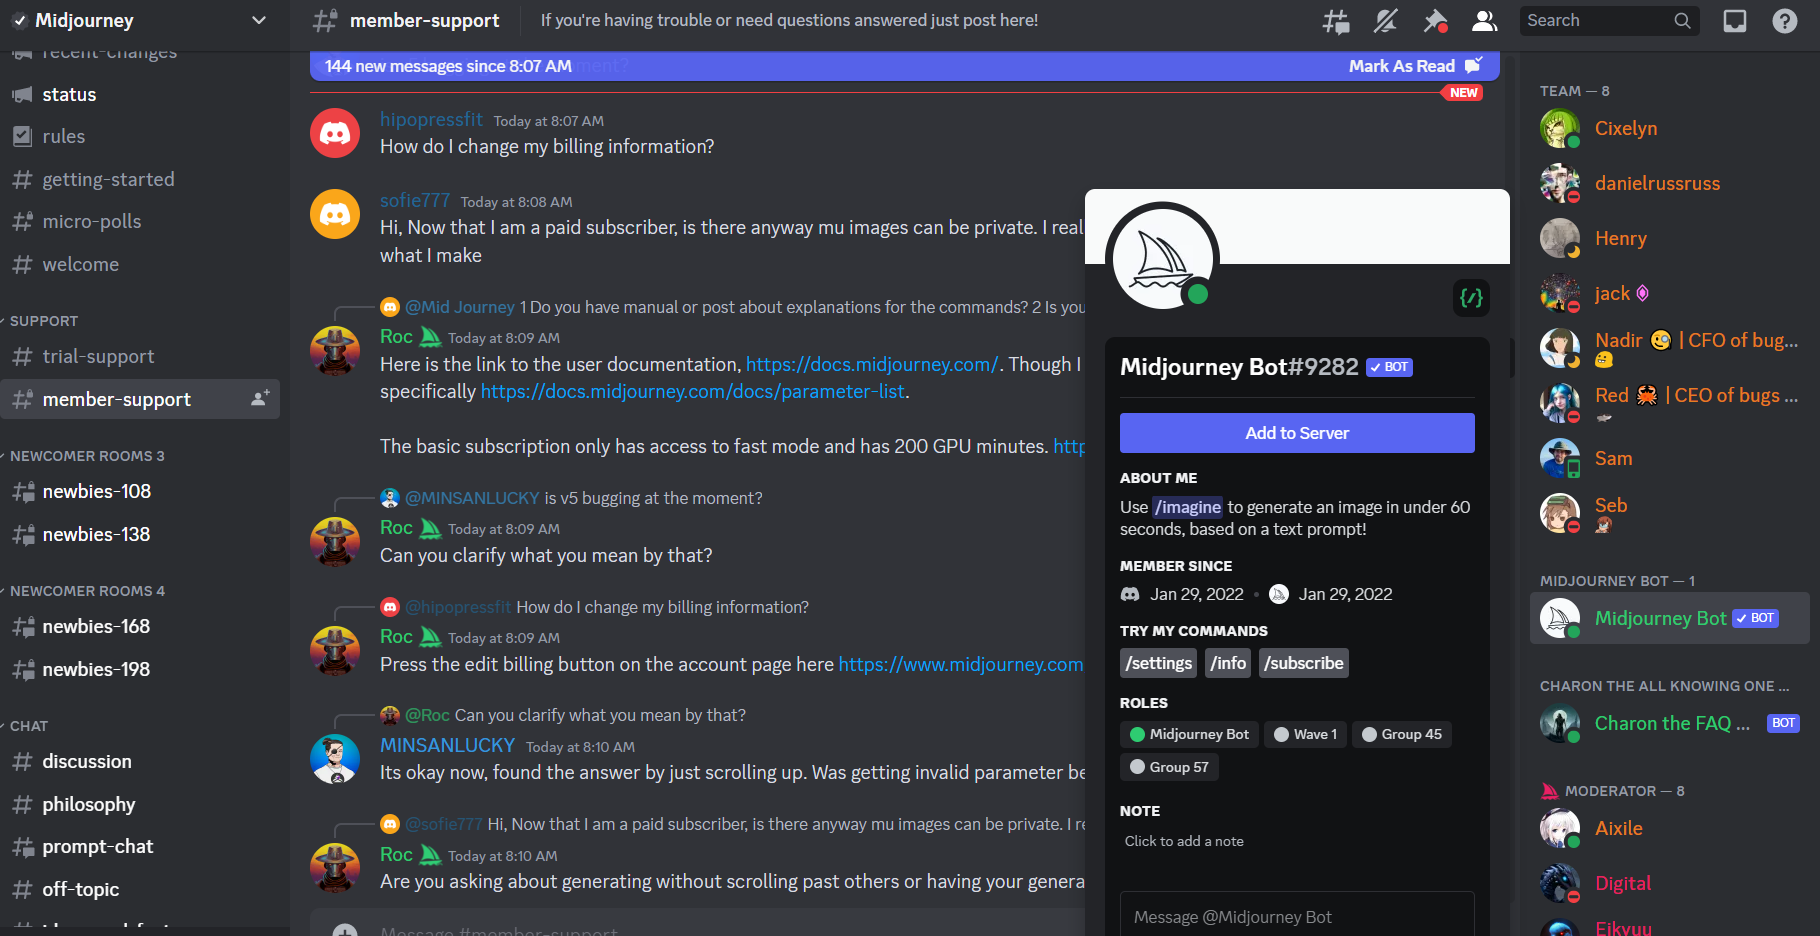
Task: Open newbies-138 channel
Action: tap(140, 535)
